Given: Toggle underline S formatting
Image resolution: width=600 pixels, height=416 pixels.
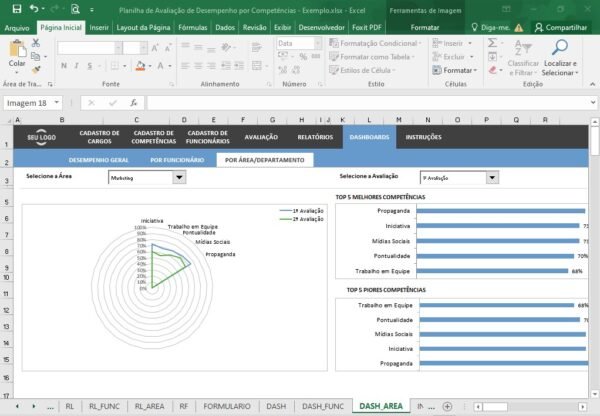Looking at the screenshot, I should coord(90,66).
